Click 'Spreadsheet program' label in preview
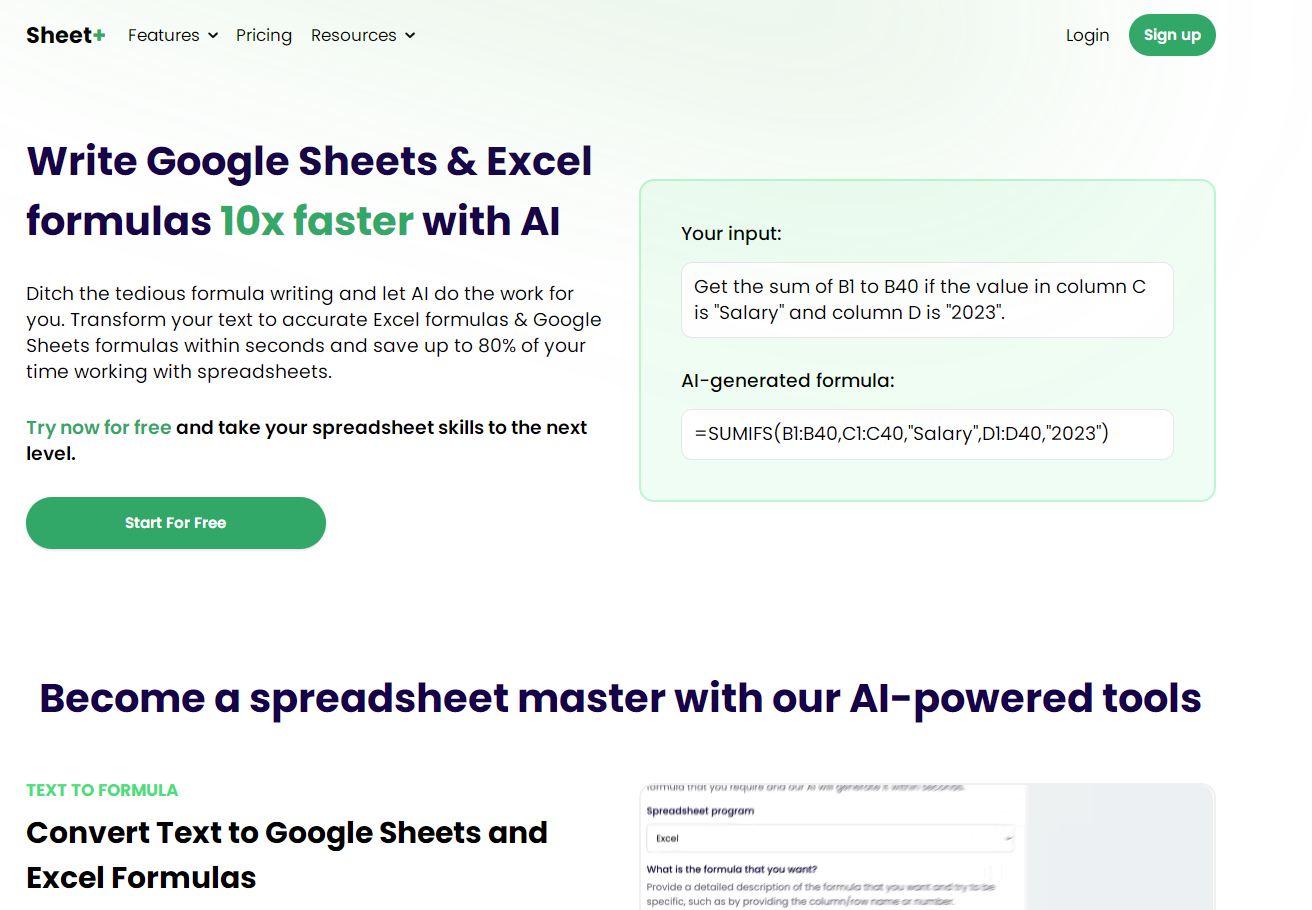This screenshot has height=910, width=1312. (700, 811)
